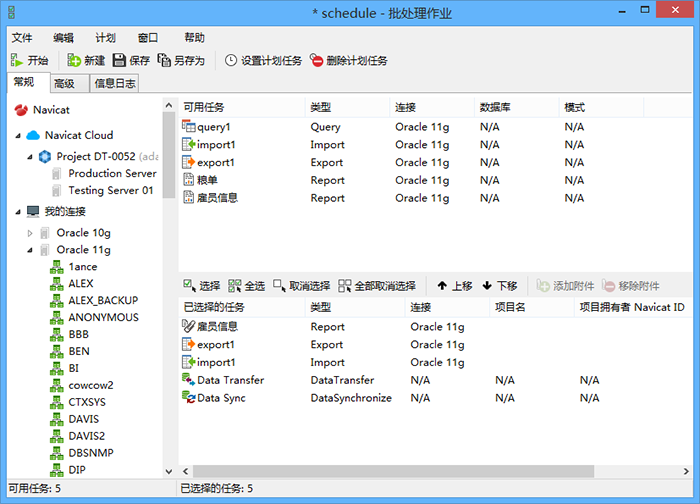700x504 pixels.
Task: Click the Add Attachment (添加附件) icon
Action: tap(543, 286)
